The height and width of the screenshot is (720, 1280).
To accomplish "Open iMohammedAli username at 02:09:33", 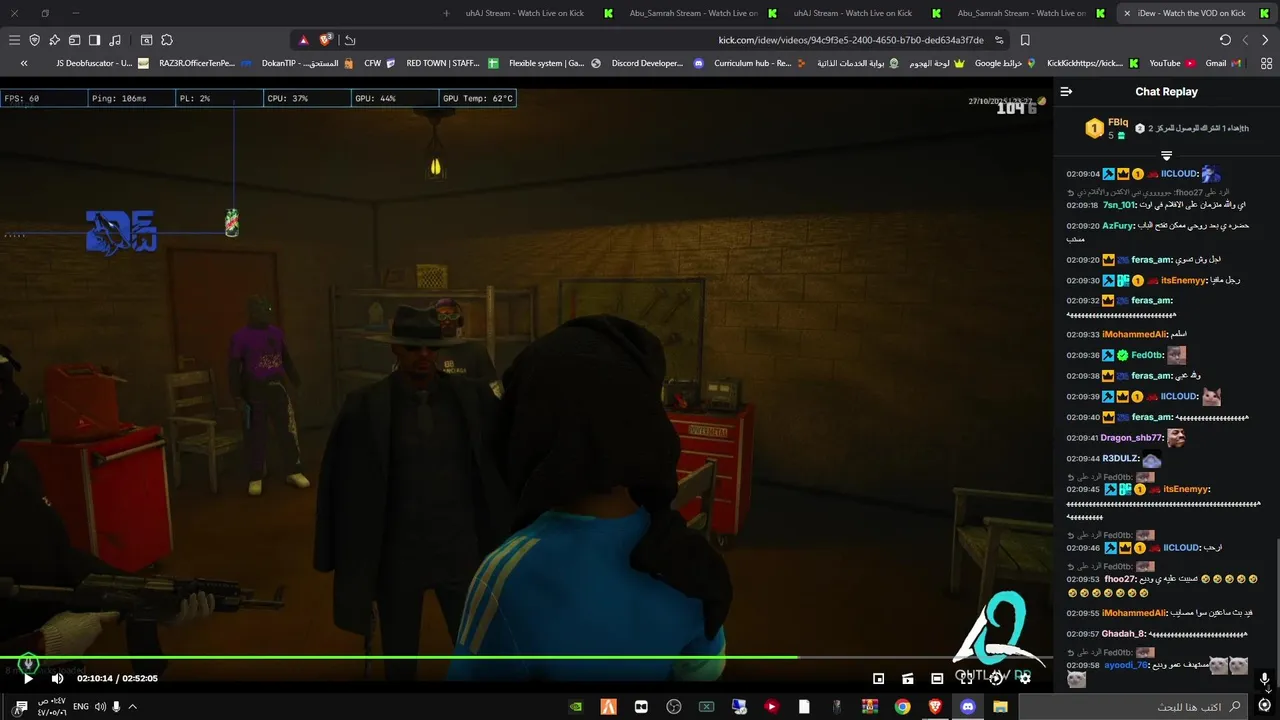I will 1134,334.
